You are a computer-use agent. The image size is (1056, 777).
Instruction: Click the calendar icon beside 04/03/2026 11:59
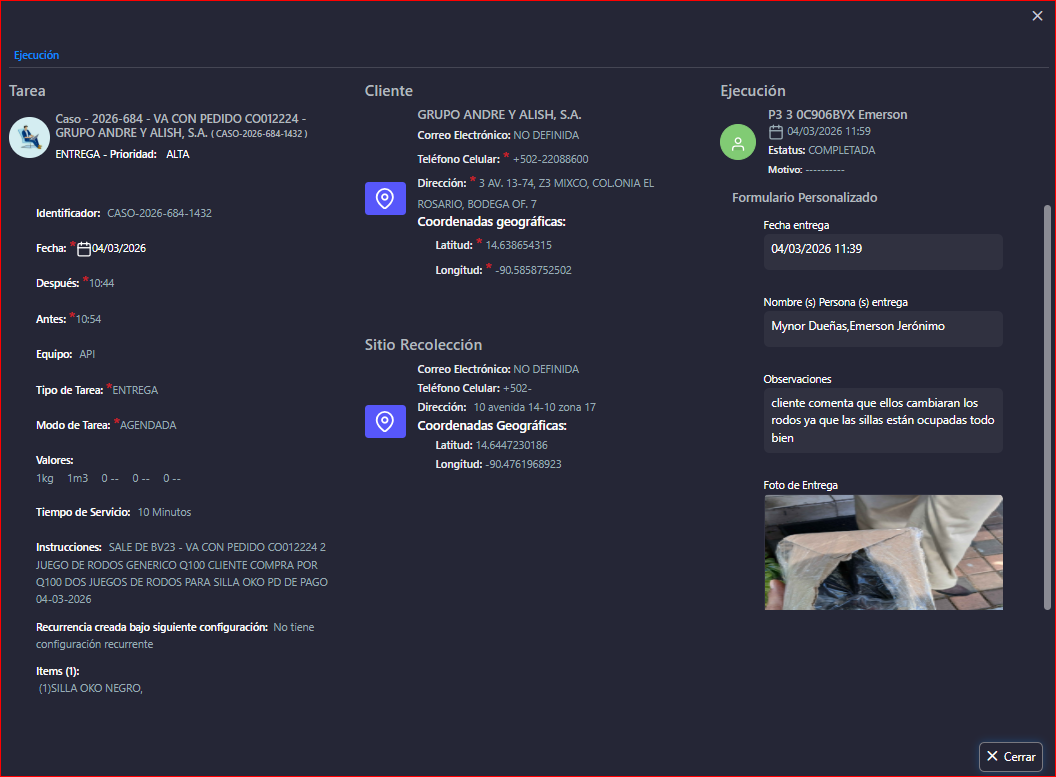776,132
